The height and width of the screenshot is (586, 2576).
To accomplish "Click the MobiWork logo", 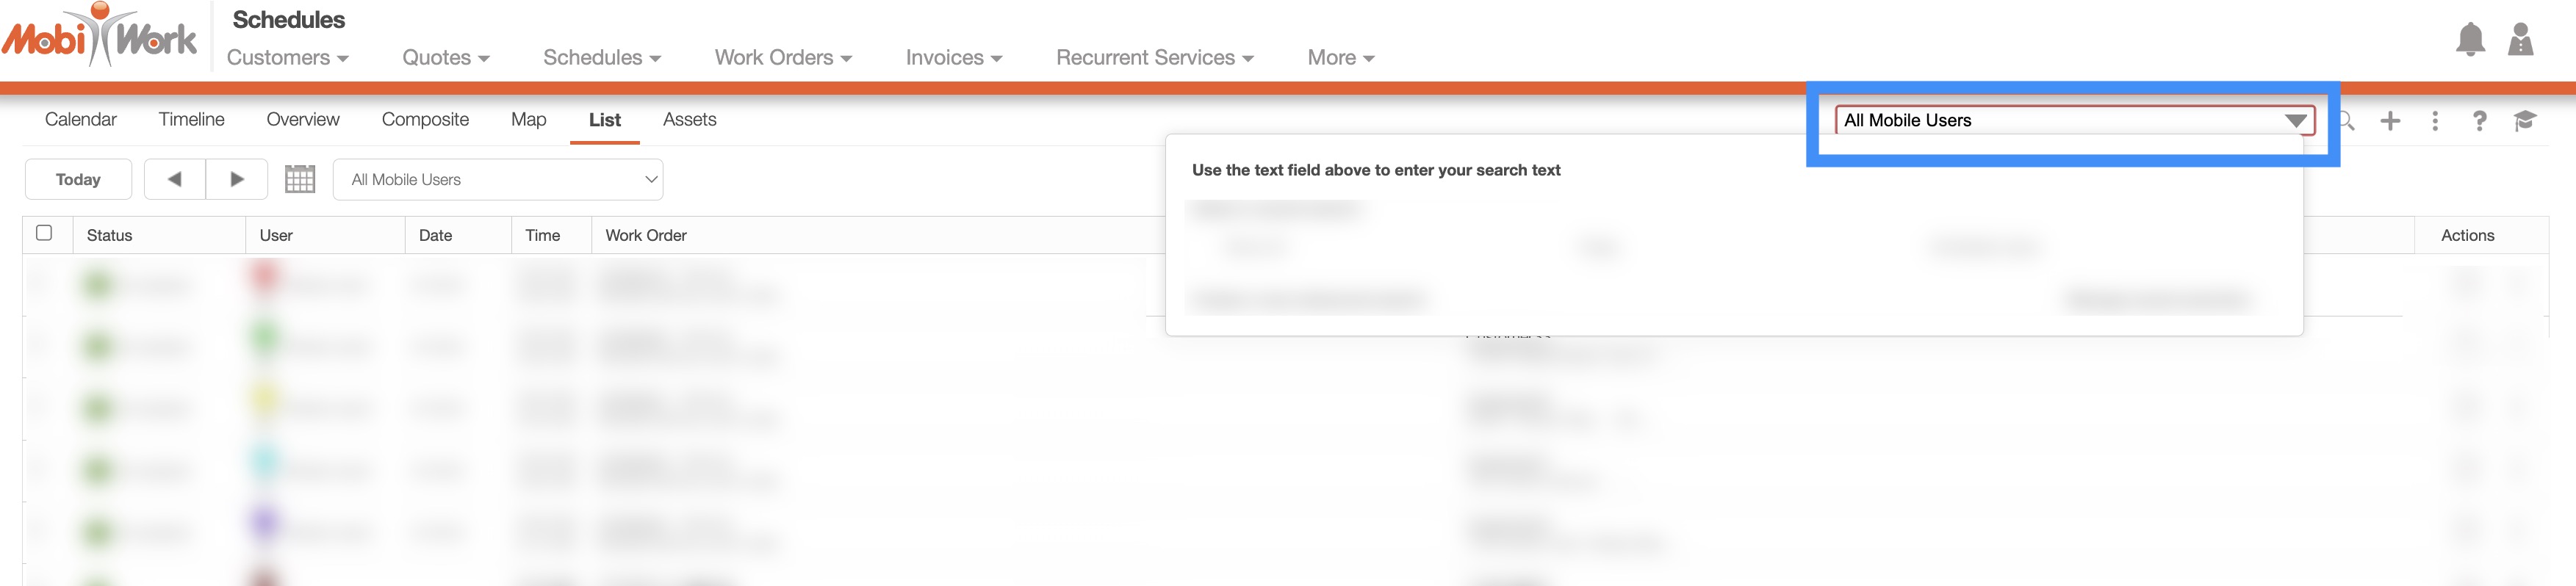I will (x=100, y=37).
